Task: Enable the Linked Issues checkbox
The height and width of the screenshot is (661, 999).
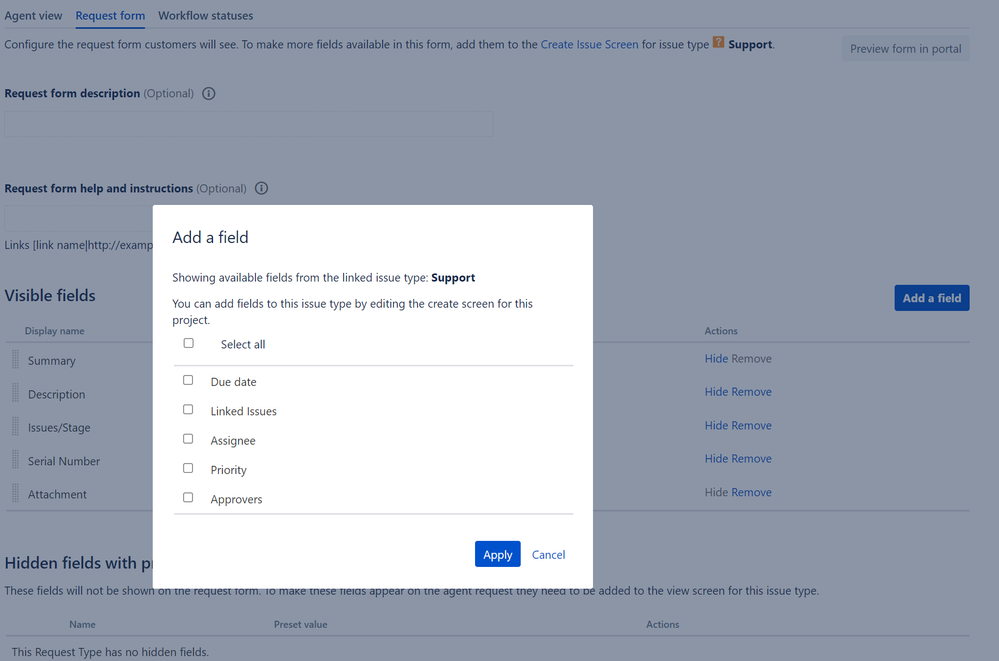Action: click(x=188, y=409)
